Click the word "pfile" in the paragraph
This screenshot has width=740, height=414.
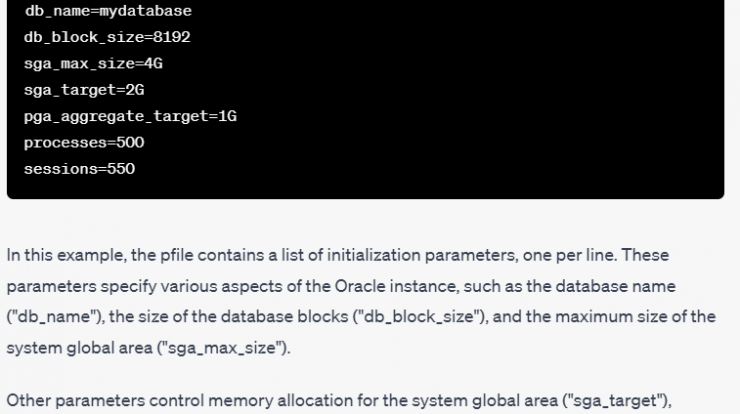click(177, 255)
